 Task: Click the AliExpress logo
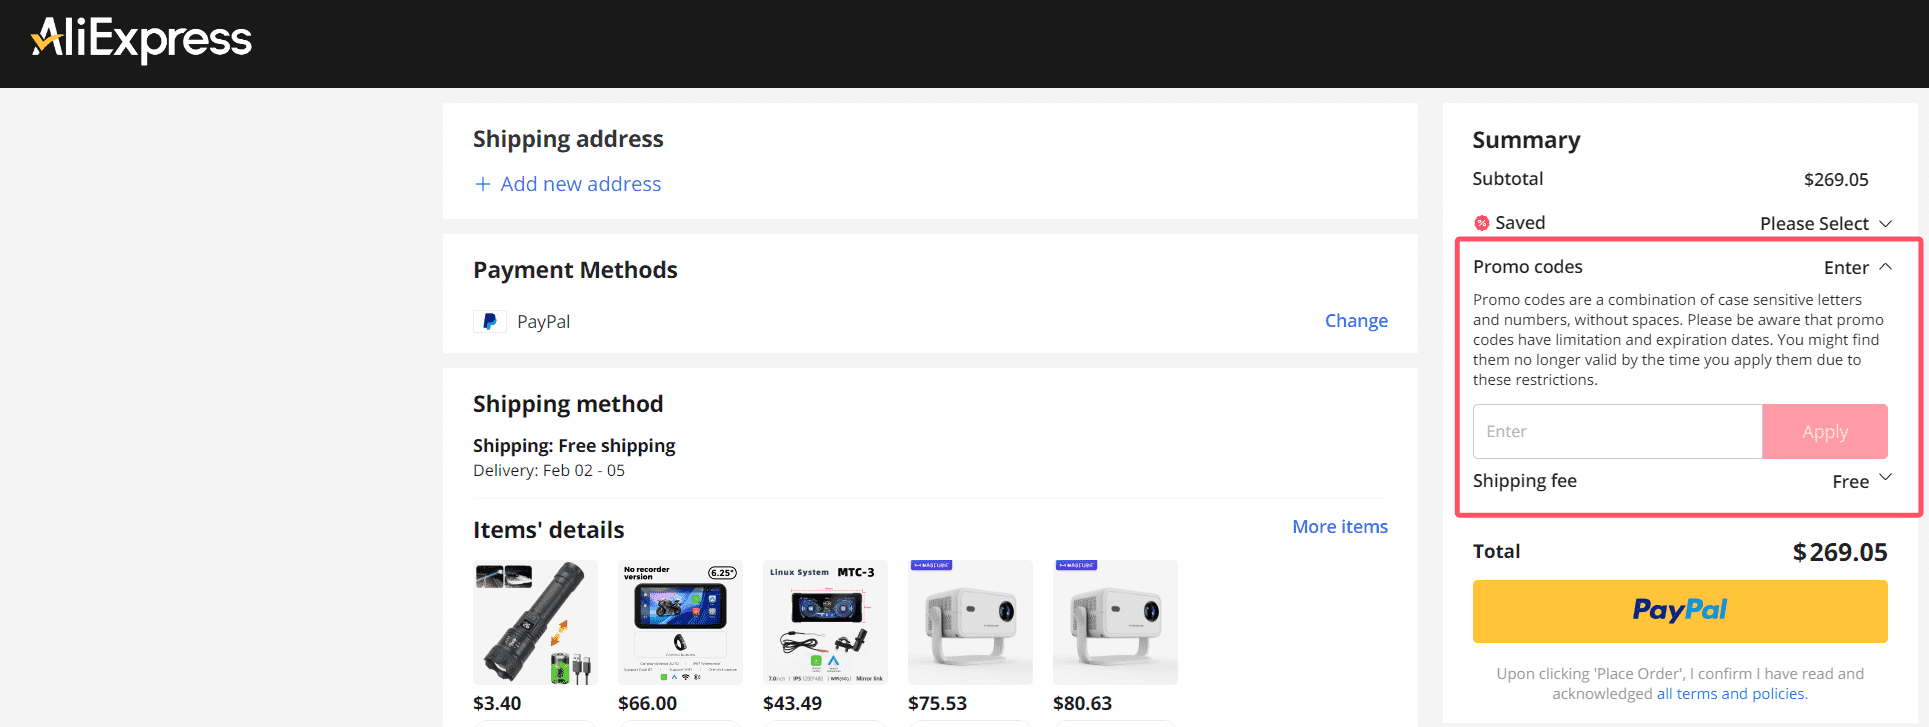[x=141, y=40]
